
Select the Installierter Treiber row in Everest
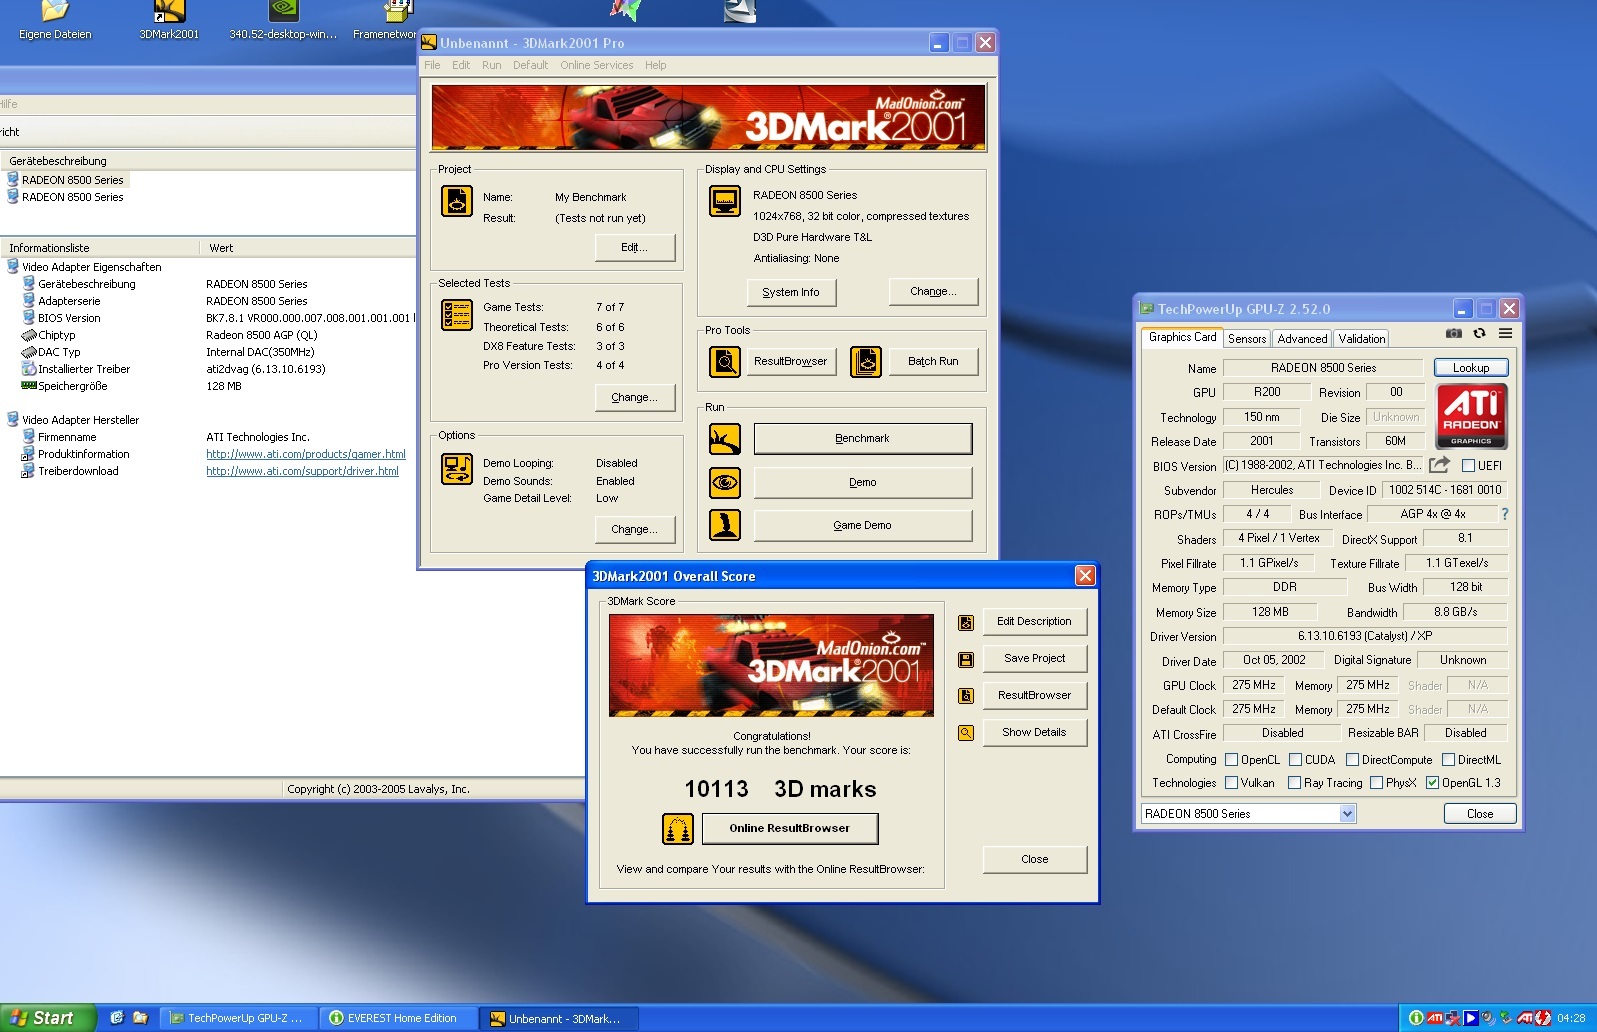coord(208,369)
